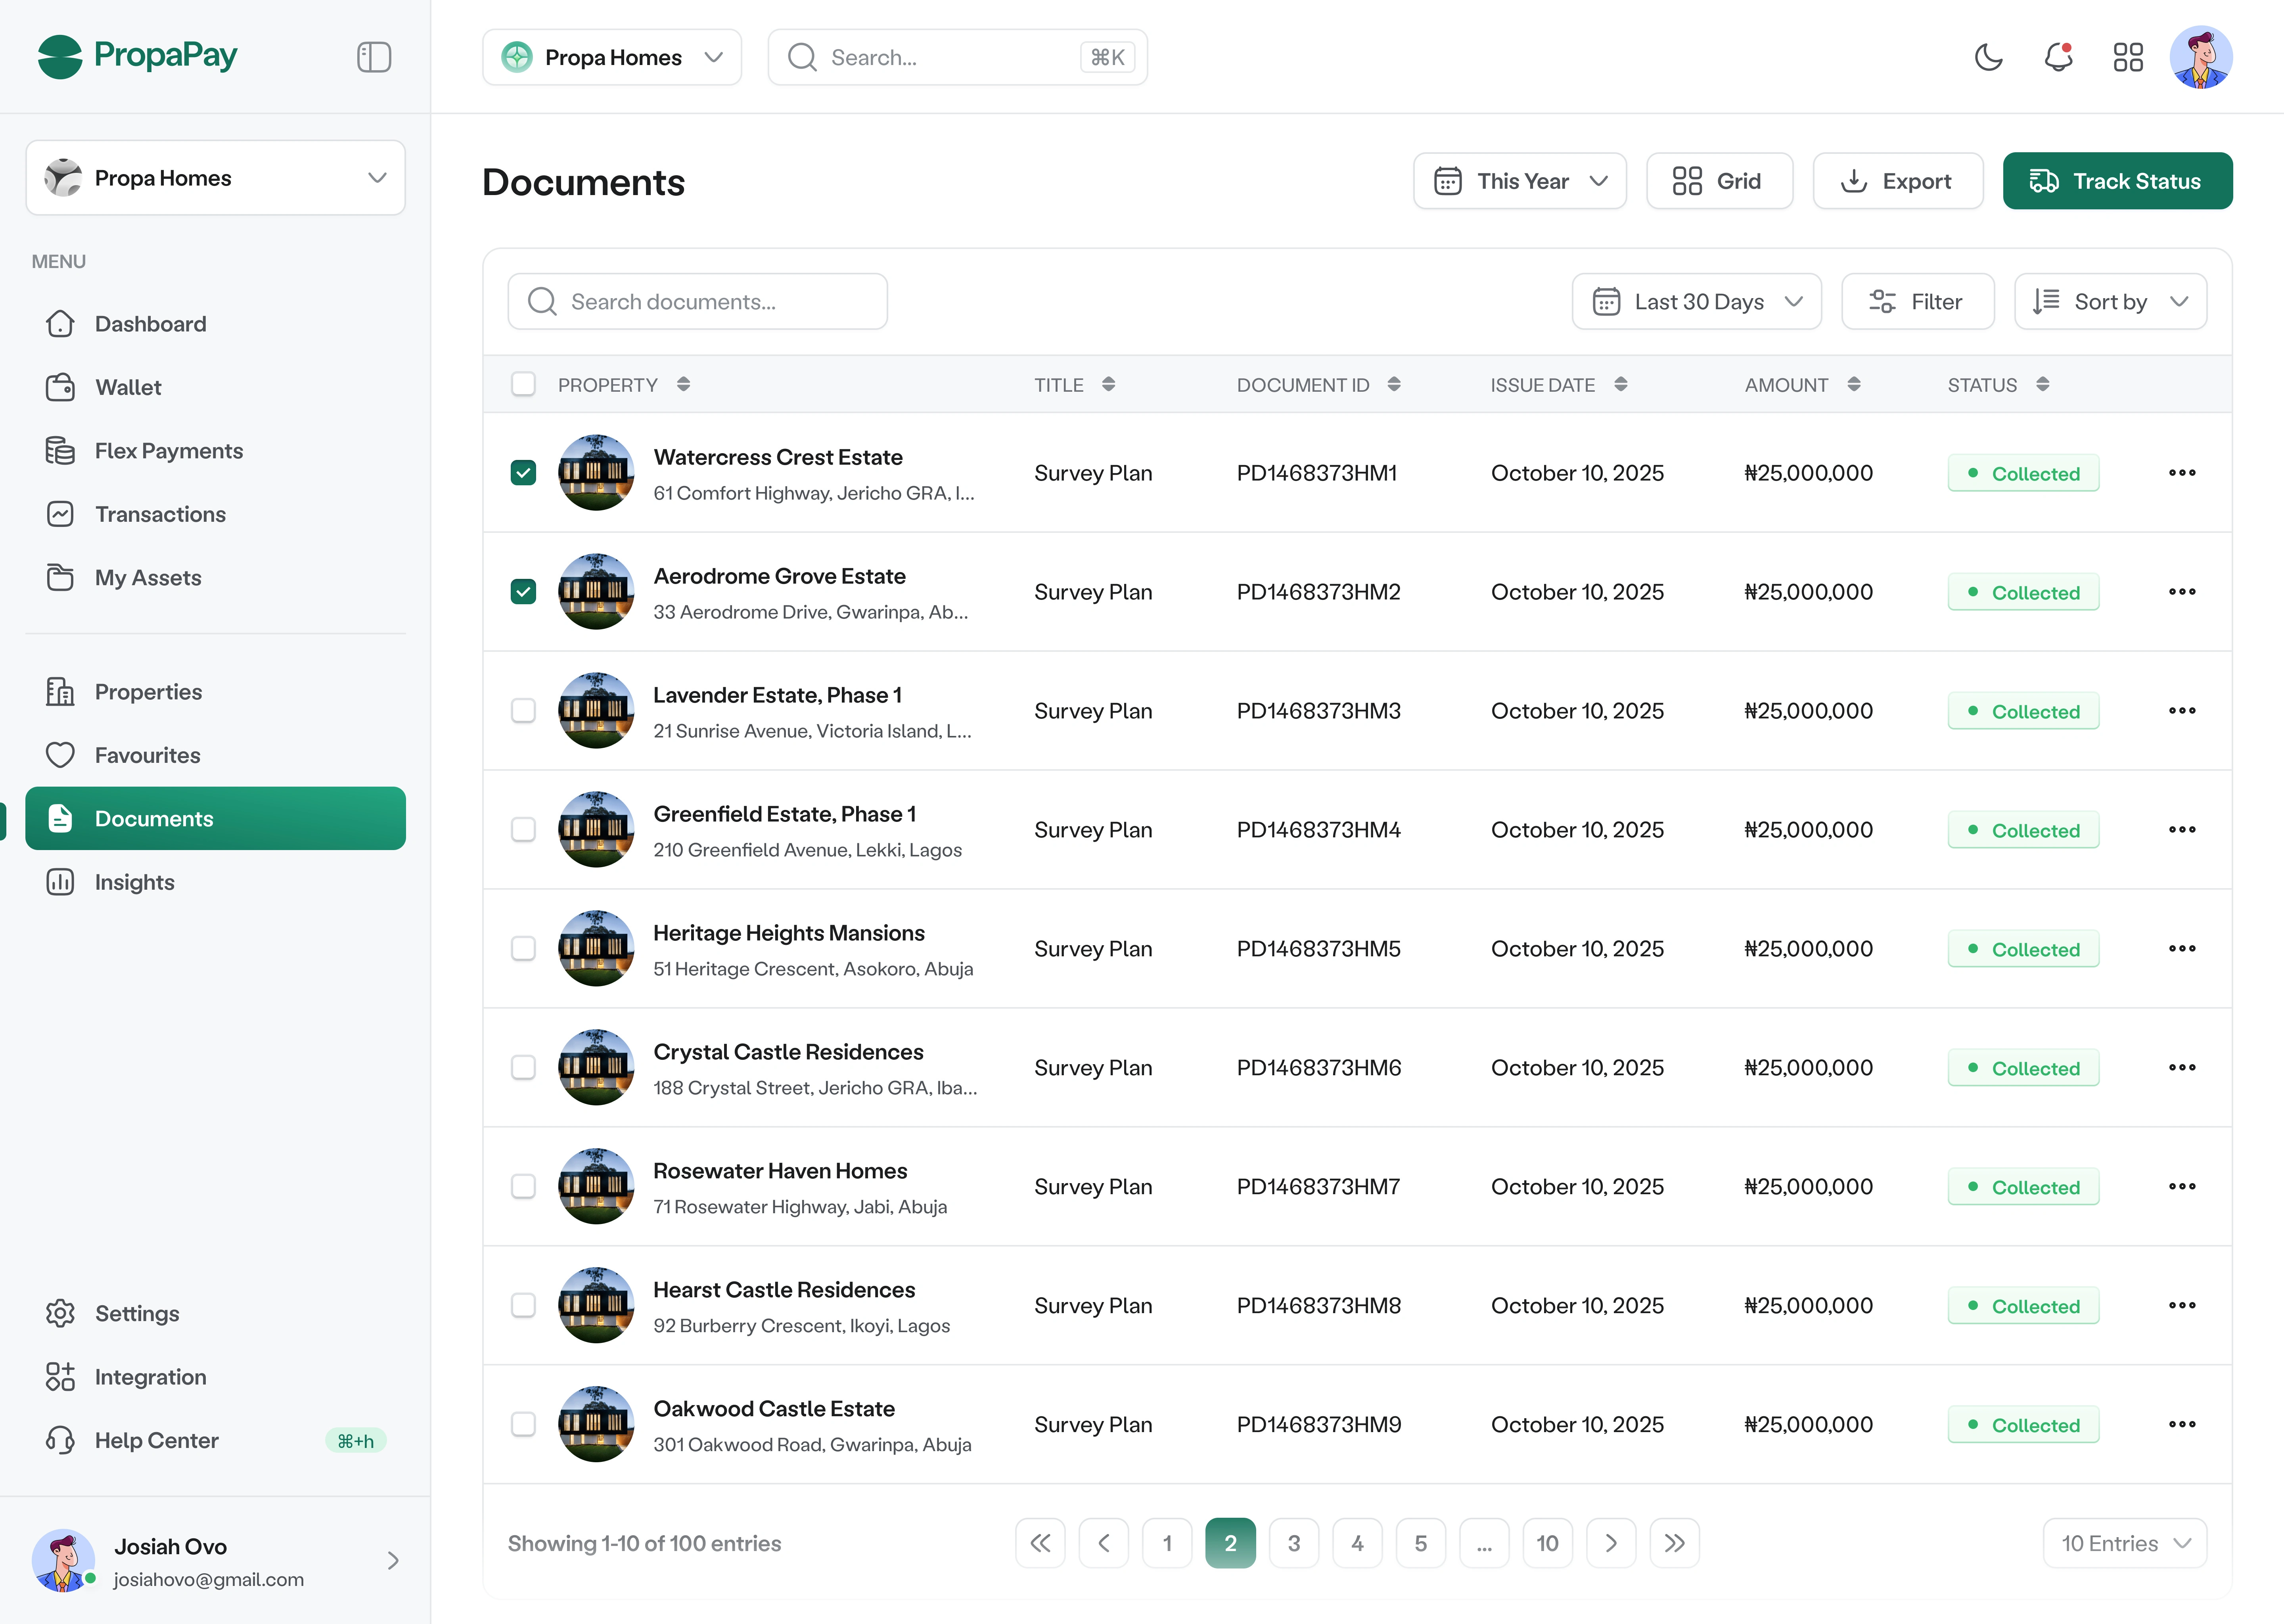The image size is (2284, 1624).
Task: Uncheck Aerodrome Grove Estate row checkbox
Action: (x=523, y=592)
